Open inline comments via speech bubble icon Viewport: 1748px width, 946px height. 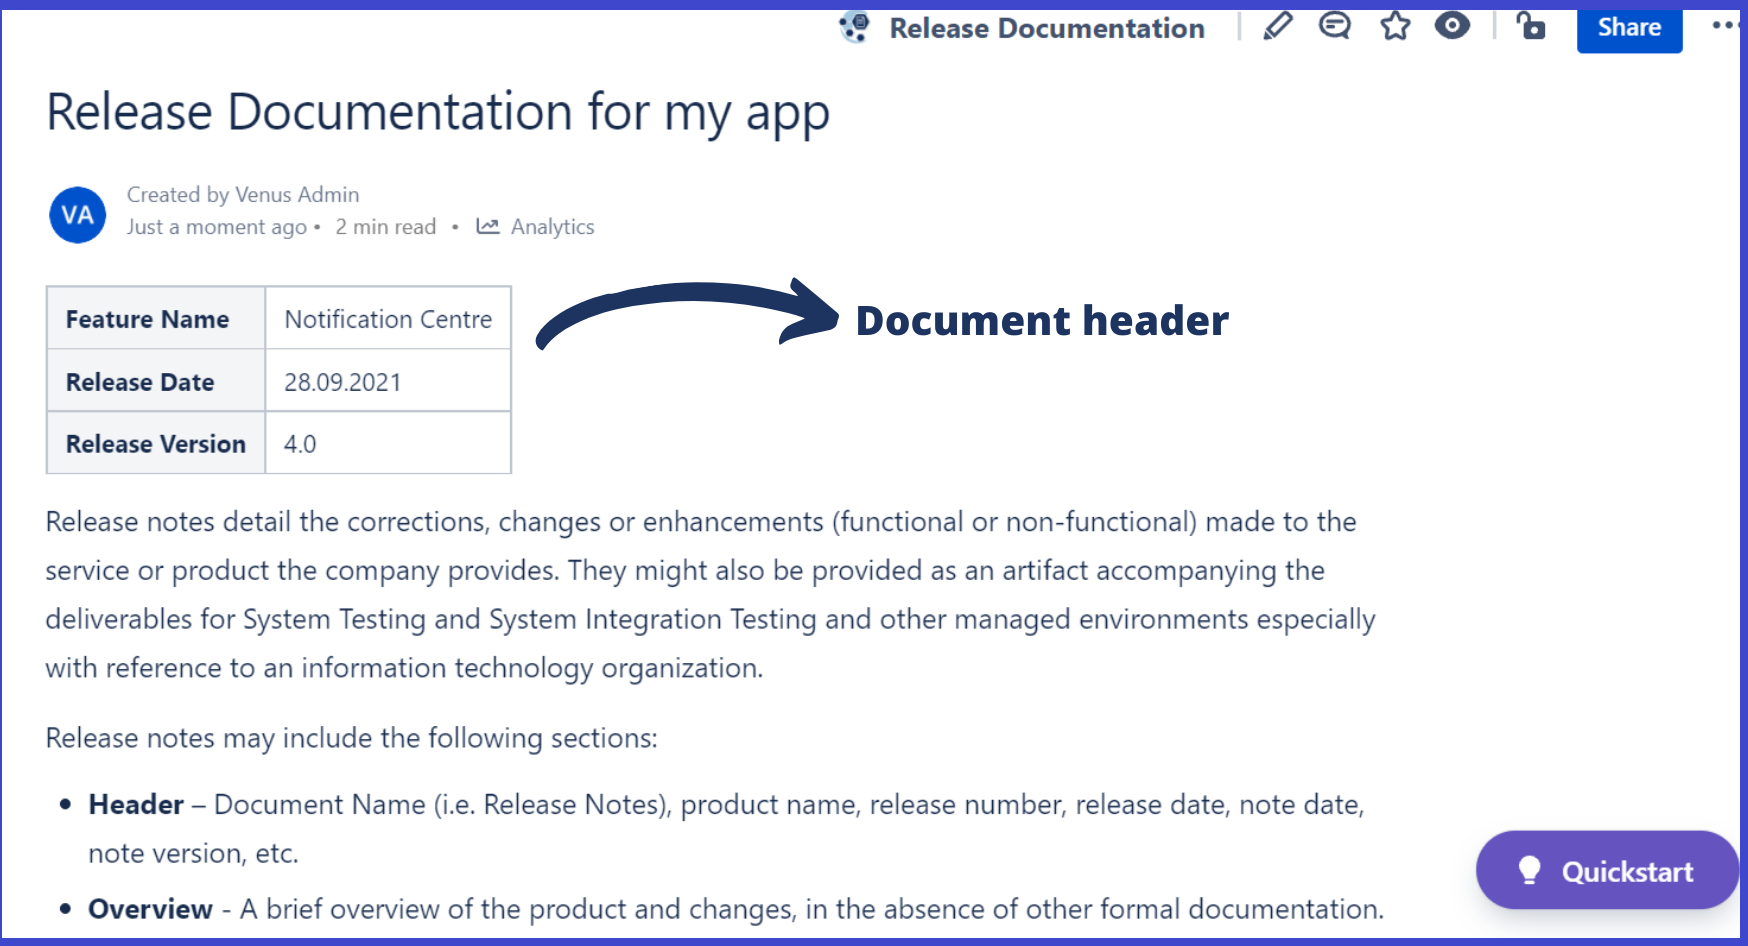tap(1334, 26)
